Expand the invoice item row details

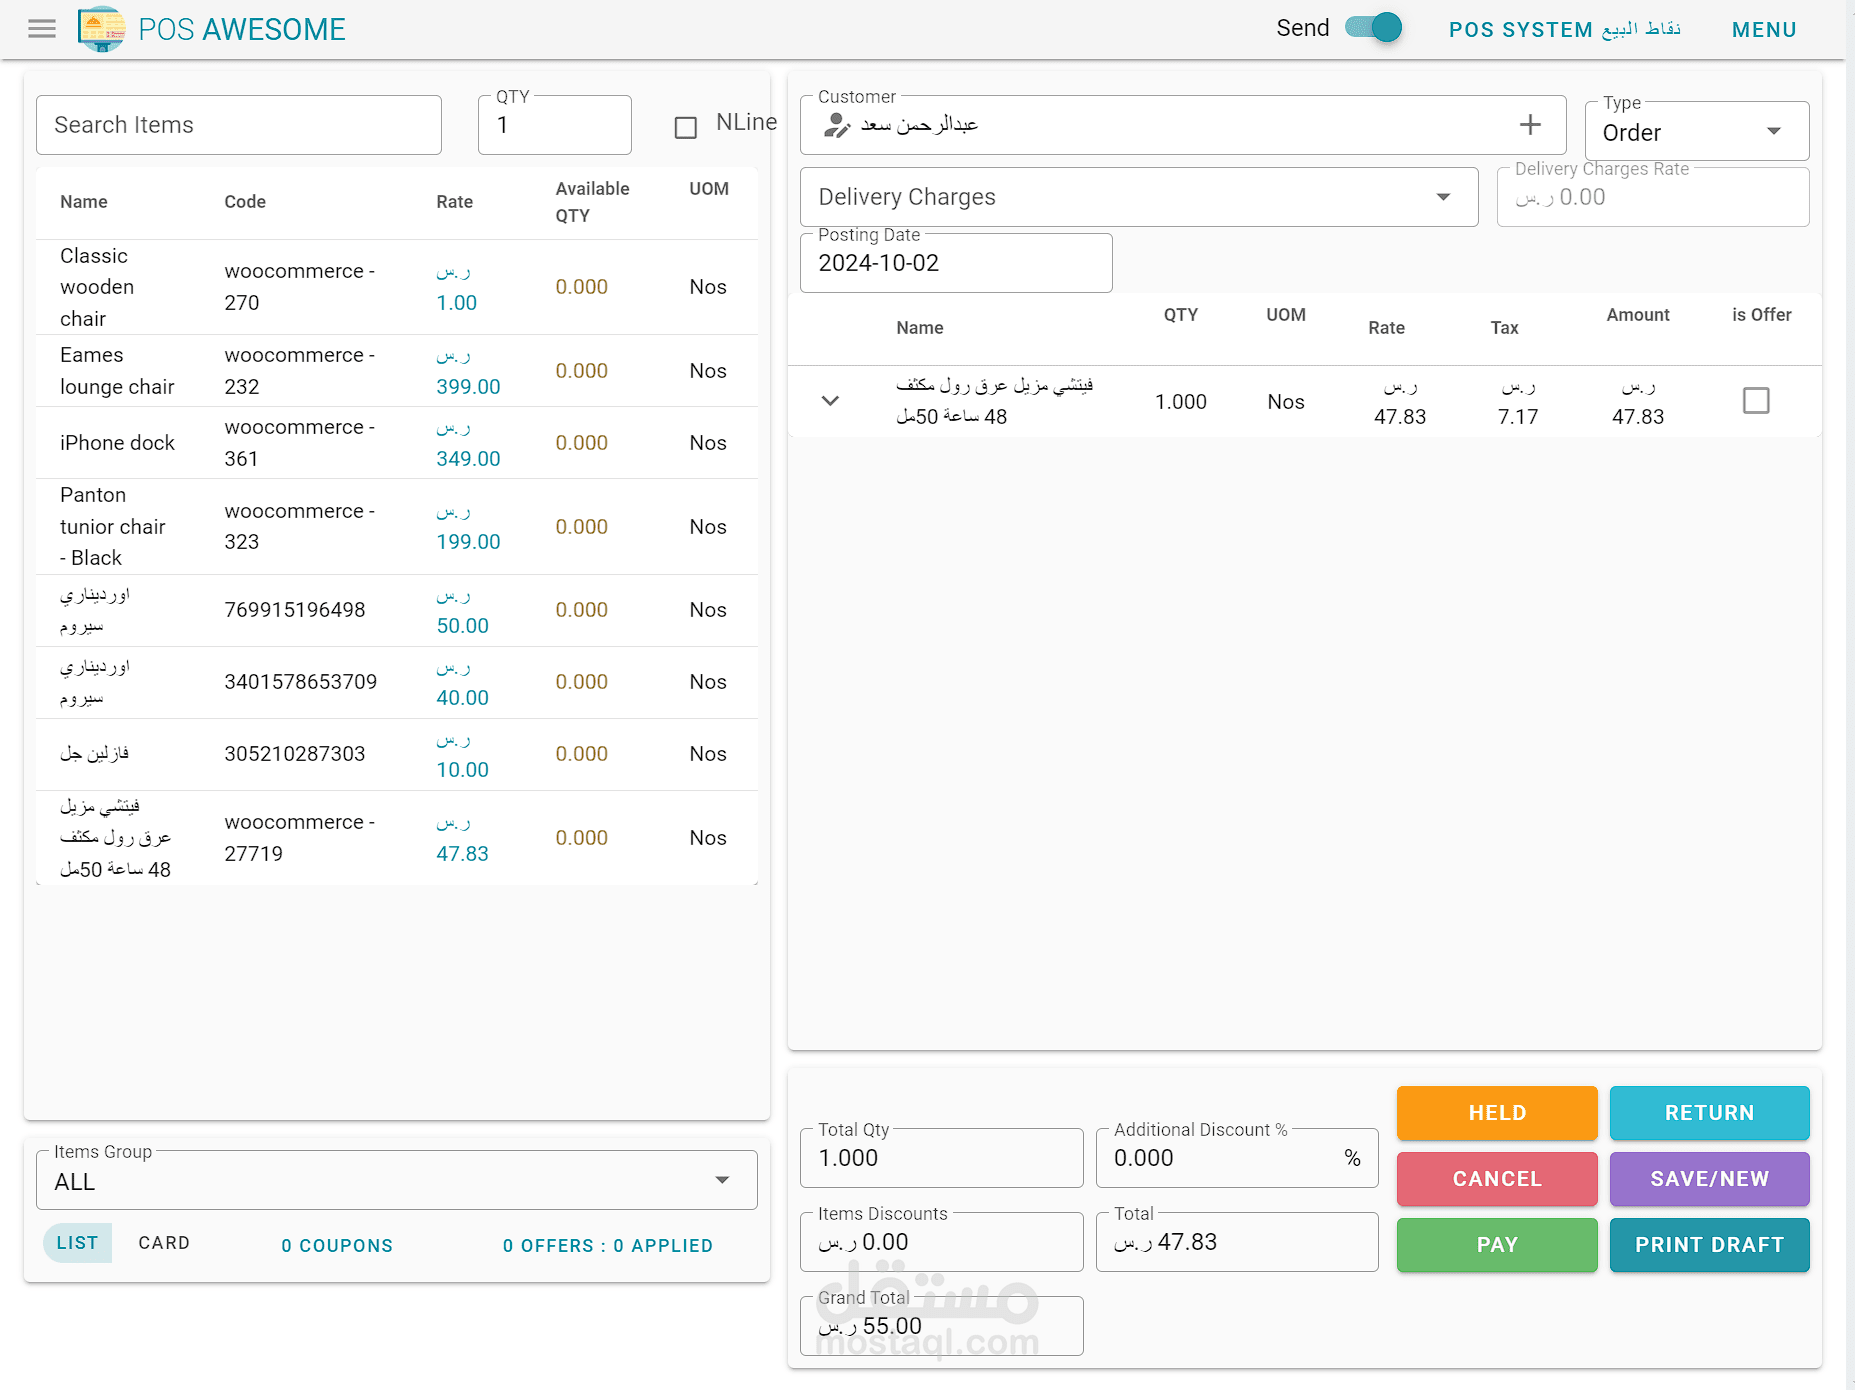pyautogui.click(x=830, y=400)
